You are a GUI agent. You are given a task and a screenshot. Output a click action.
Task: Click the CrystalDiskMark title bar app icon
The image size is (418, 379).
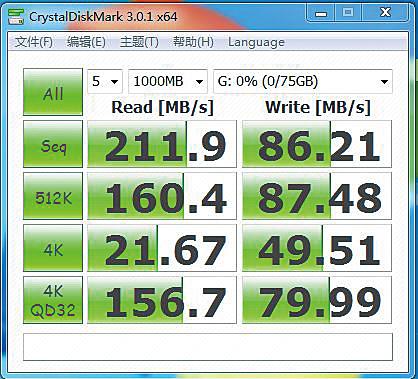point(16,16)
